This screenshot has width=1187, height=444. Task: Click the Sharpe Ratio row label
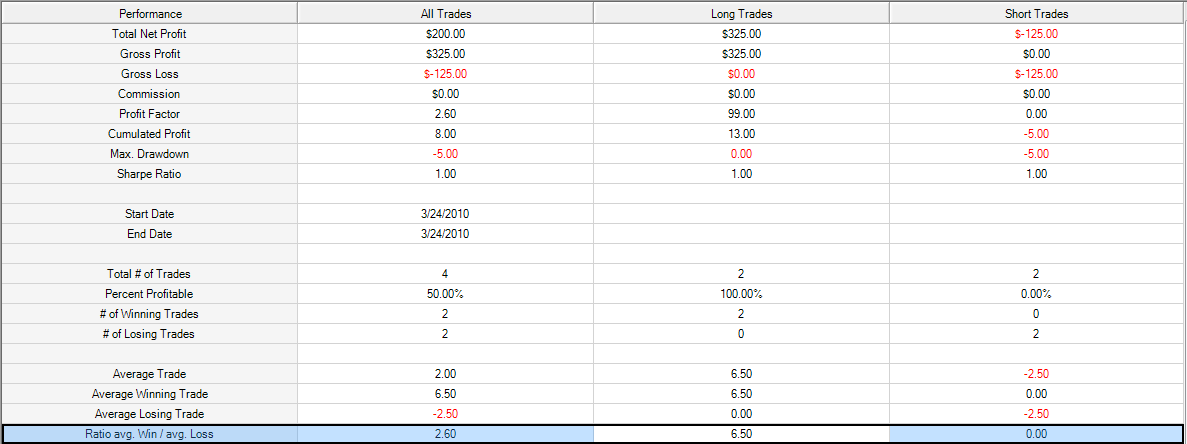pos(150,174)
